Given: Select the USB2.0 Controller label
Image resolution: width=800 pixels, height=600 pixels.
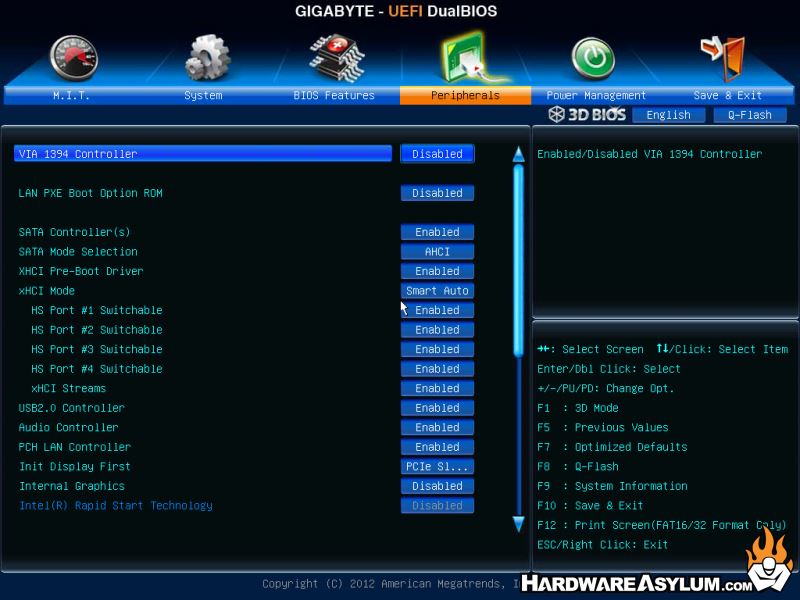Looking at the screenshot, I should (x=71, y=408).
